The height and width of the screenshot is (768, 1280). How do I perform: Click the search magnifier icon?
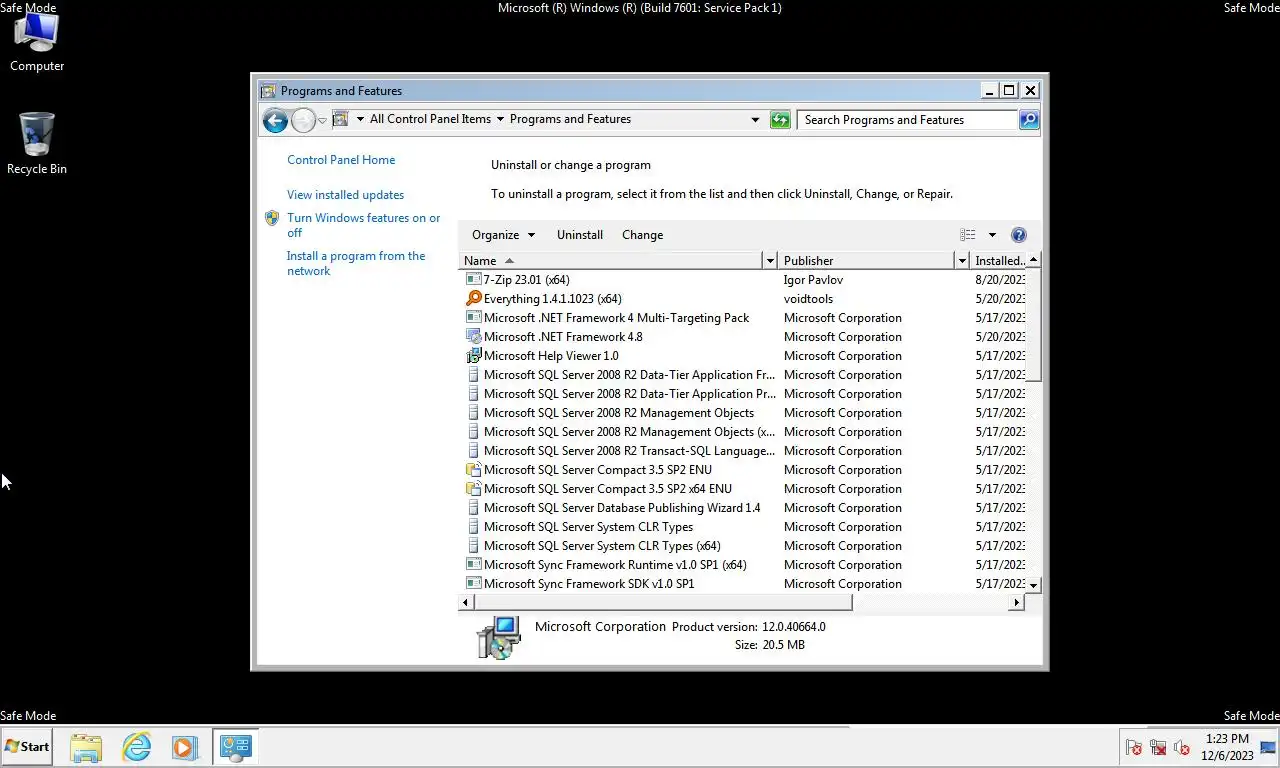click(x=1028, y=120)
